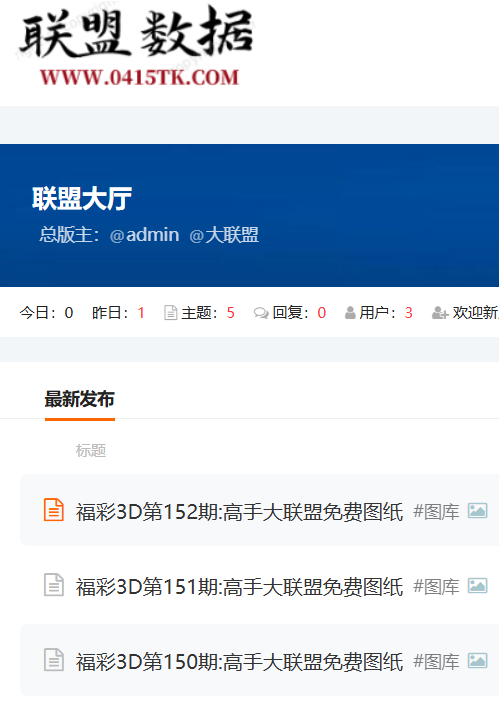This screenshot has width=499, height=709.
Task: Click the 回复 speech bubble icon
Action: pyautogui.click(x=261, y=312)
